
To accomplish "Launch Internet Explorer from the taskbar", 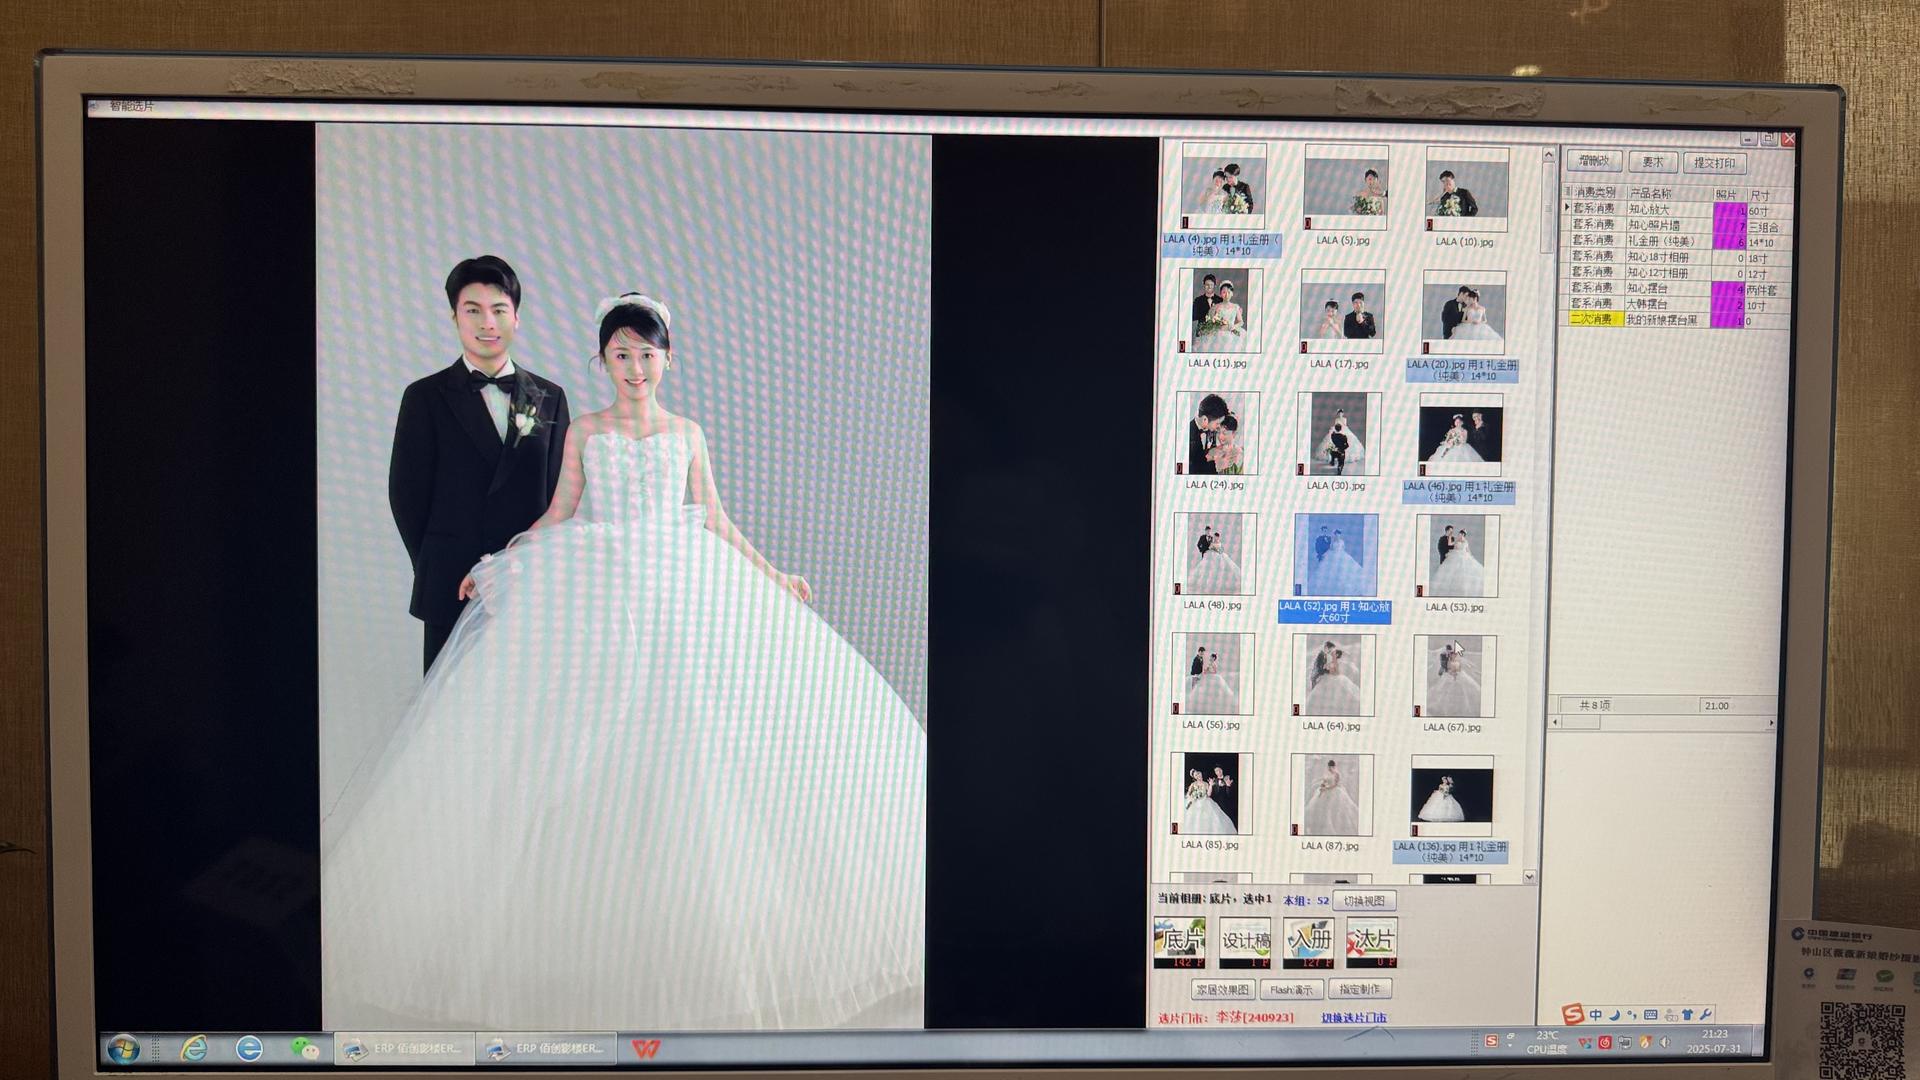I will 194,1048.
